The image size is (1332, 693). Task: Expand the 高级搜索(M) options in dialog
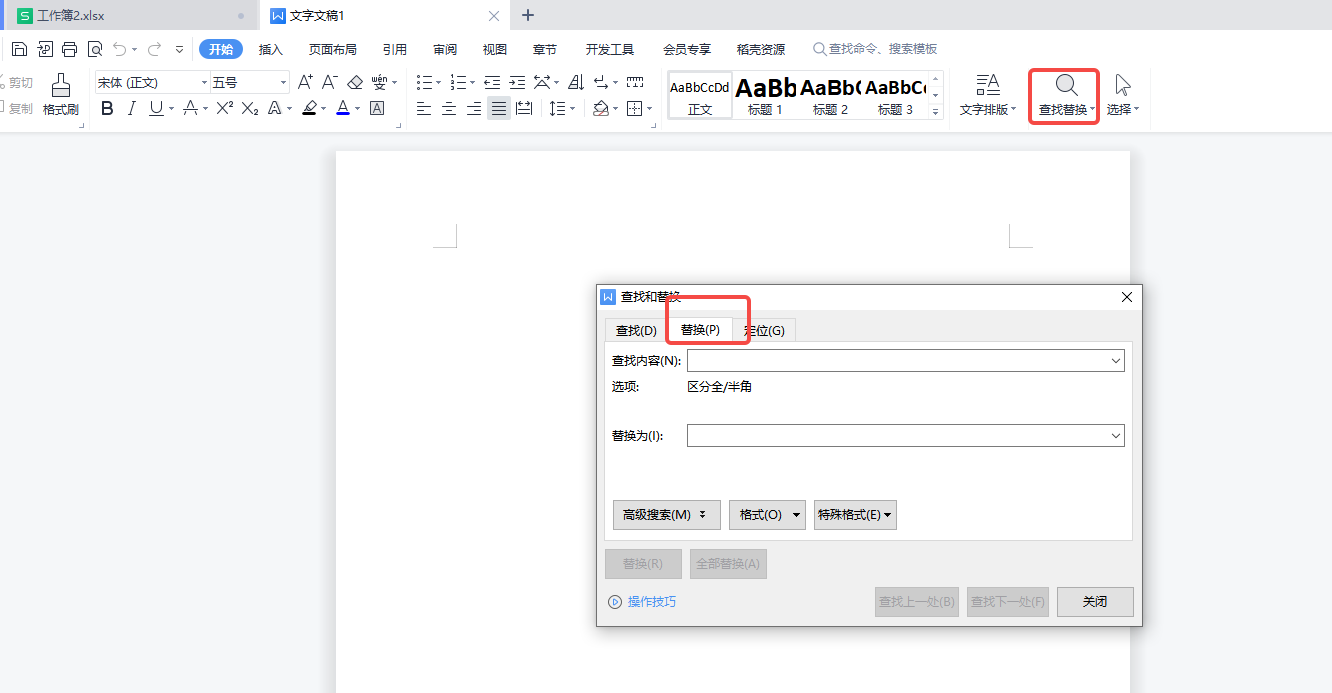(663, 515)
